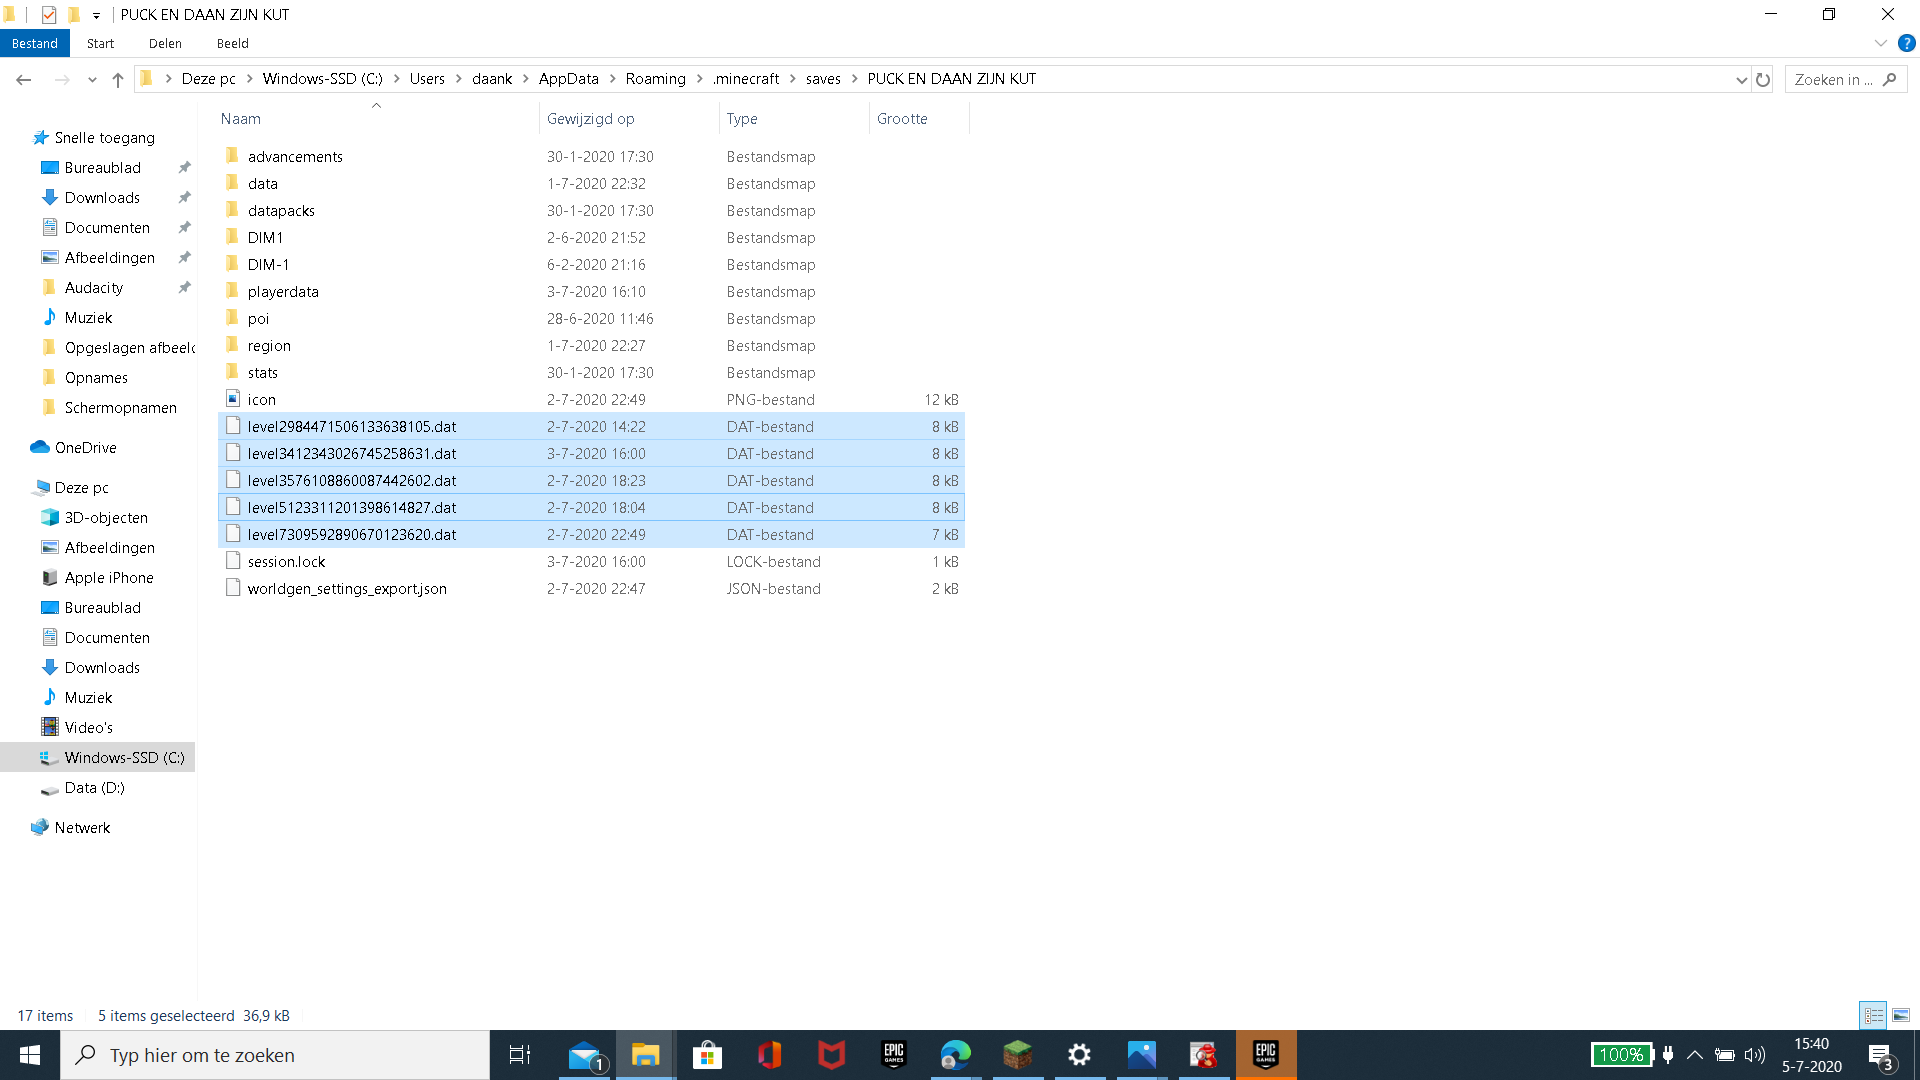Viewport: 1920px width, 1080px height.
Task: Expand the ribbon with chevron
Action: pyautogui.click(x=1880, y=43)
